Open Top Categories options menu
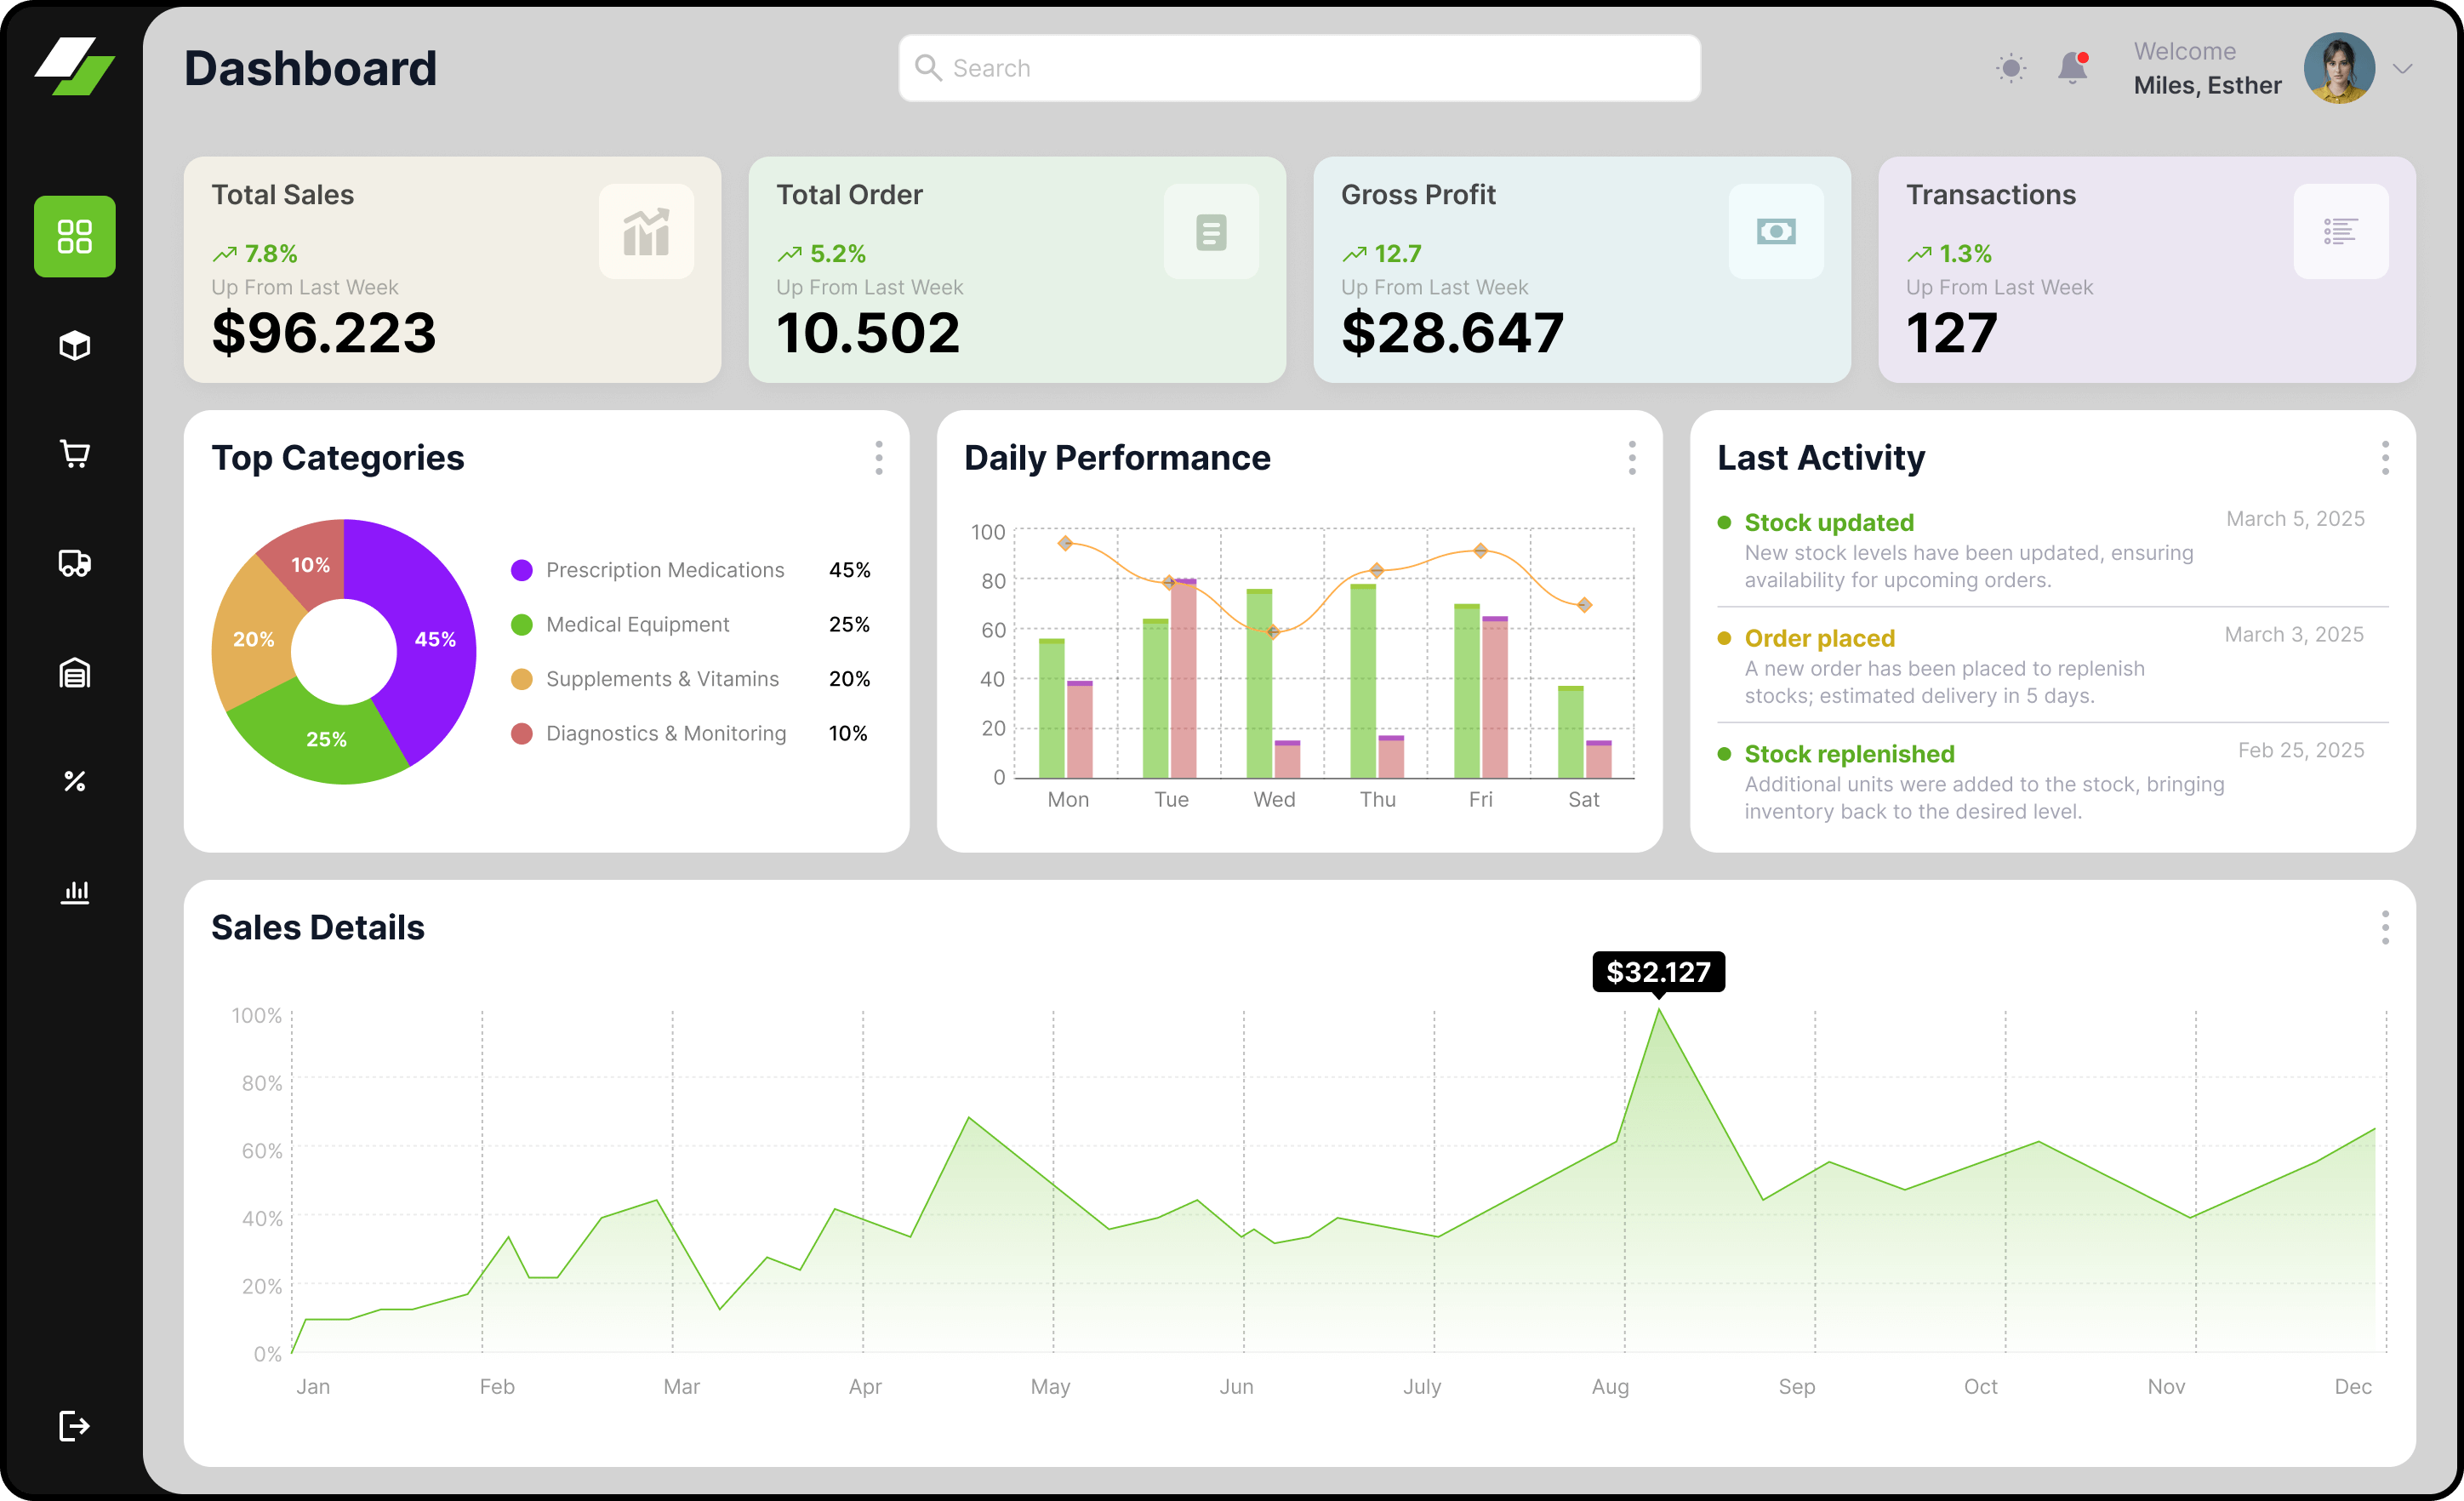The image size is (2464, 1501). click(x=878, y=458)
